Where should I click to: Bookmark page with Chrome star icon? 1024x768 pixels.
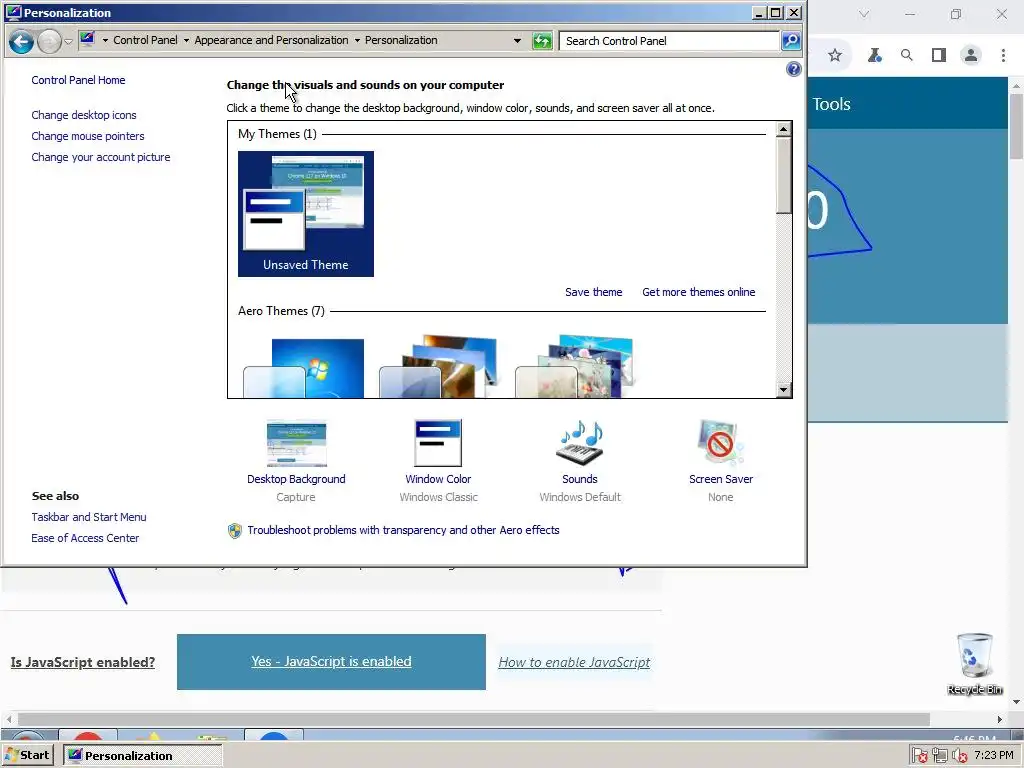point(835,56)
